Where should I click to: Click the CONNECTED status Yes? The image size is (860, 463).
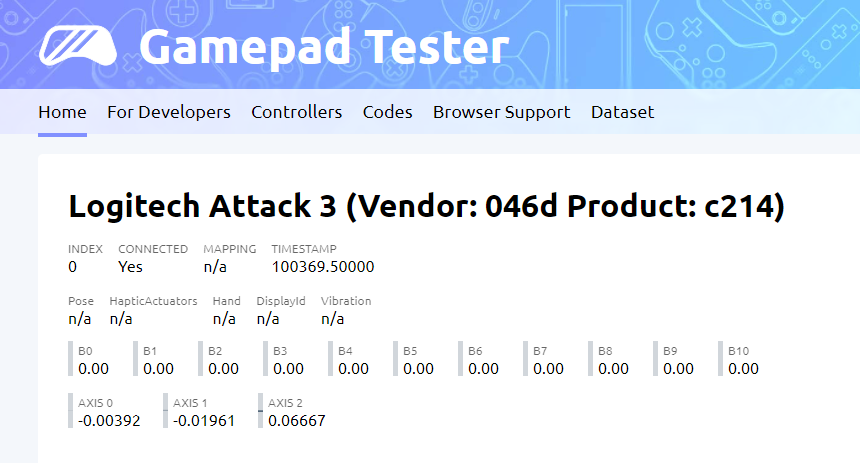click(x=130, y=267)
